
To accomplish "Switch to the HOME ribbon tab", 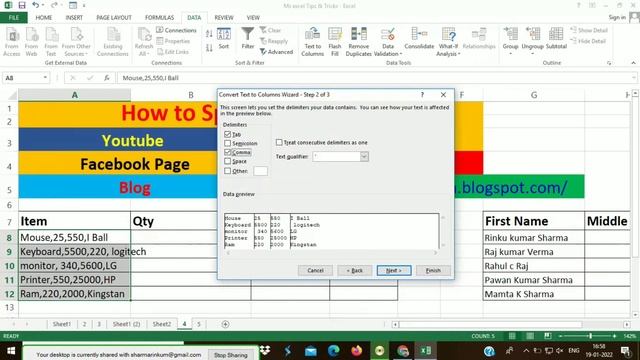I will coord(44,18).
